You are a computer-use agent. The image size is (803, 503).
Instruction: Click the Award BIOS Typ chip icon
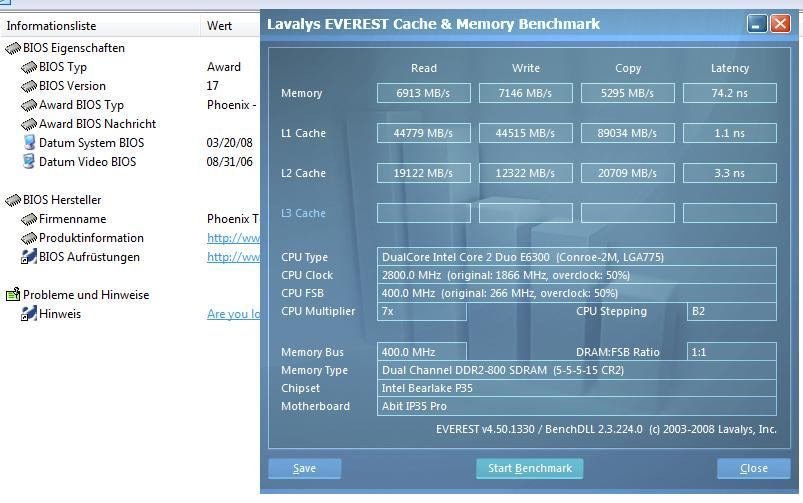point(29,105)
